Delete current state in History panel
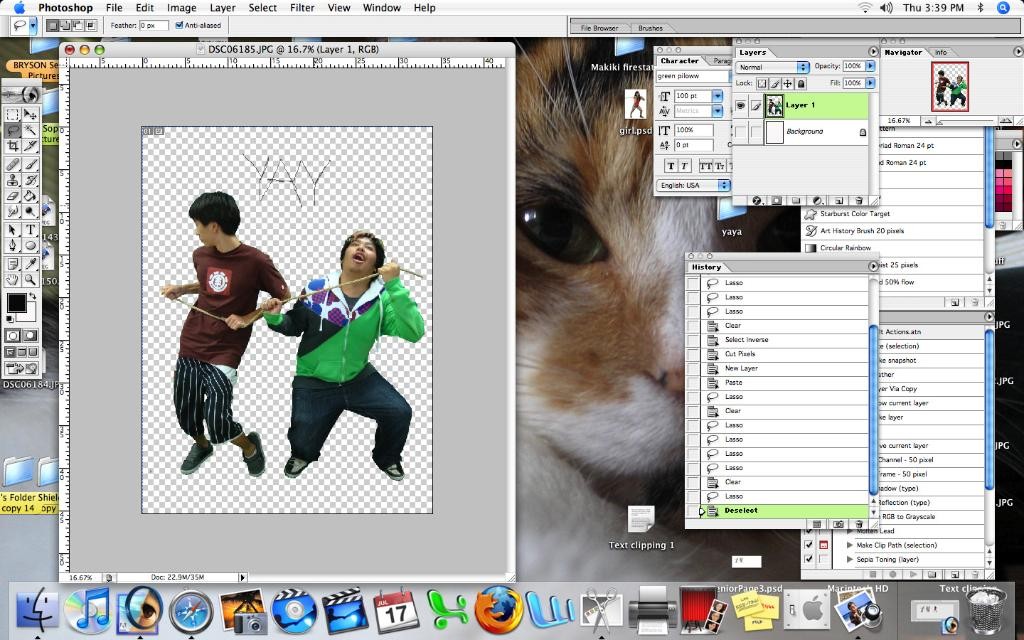Image resolution: width=1024 pixels, height=640 pixels. tap(858, 524)
